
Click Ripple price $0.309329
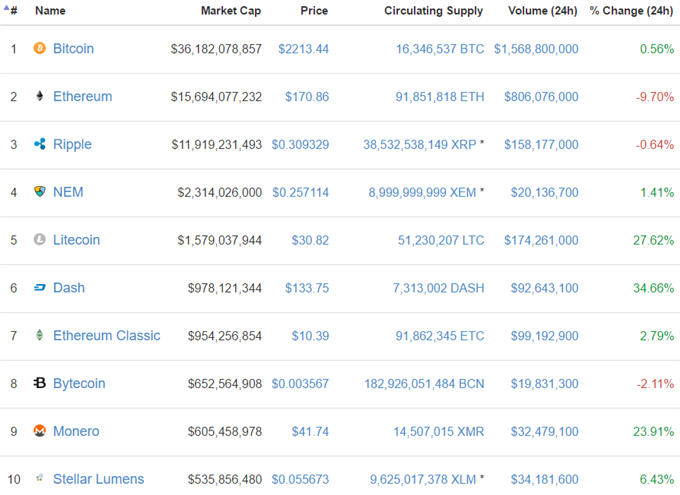tap(300, 144)
